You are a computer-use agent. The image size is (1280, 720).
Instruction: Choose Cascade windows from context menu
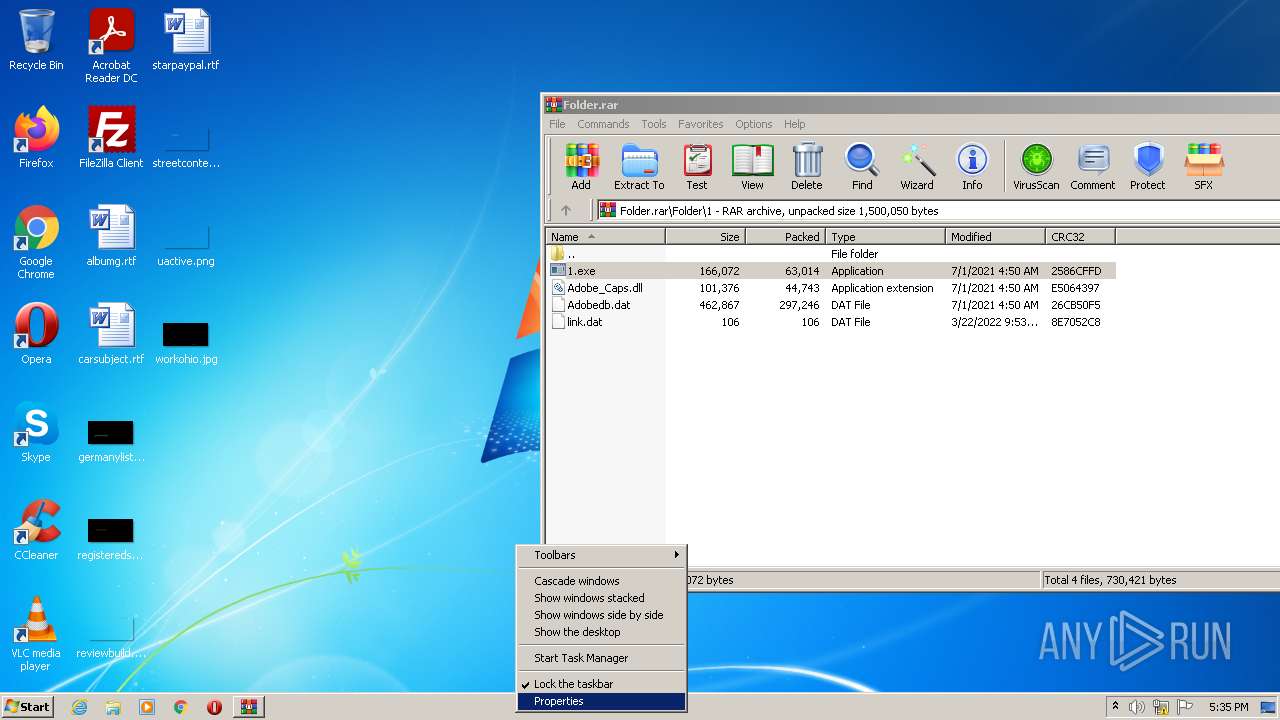pyautogui.click(x=601, y=581)
